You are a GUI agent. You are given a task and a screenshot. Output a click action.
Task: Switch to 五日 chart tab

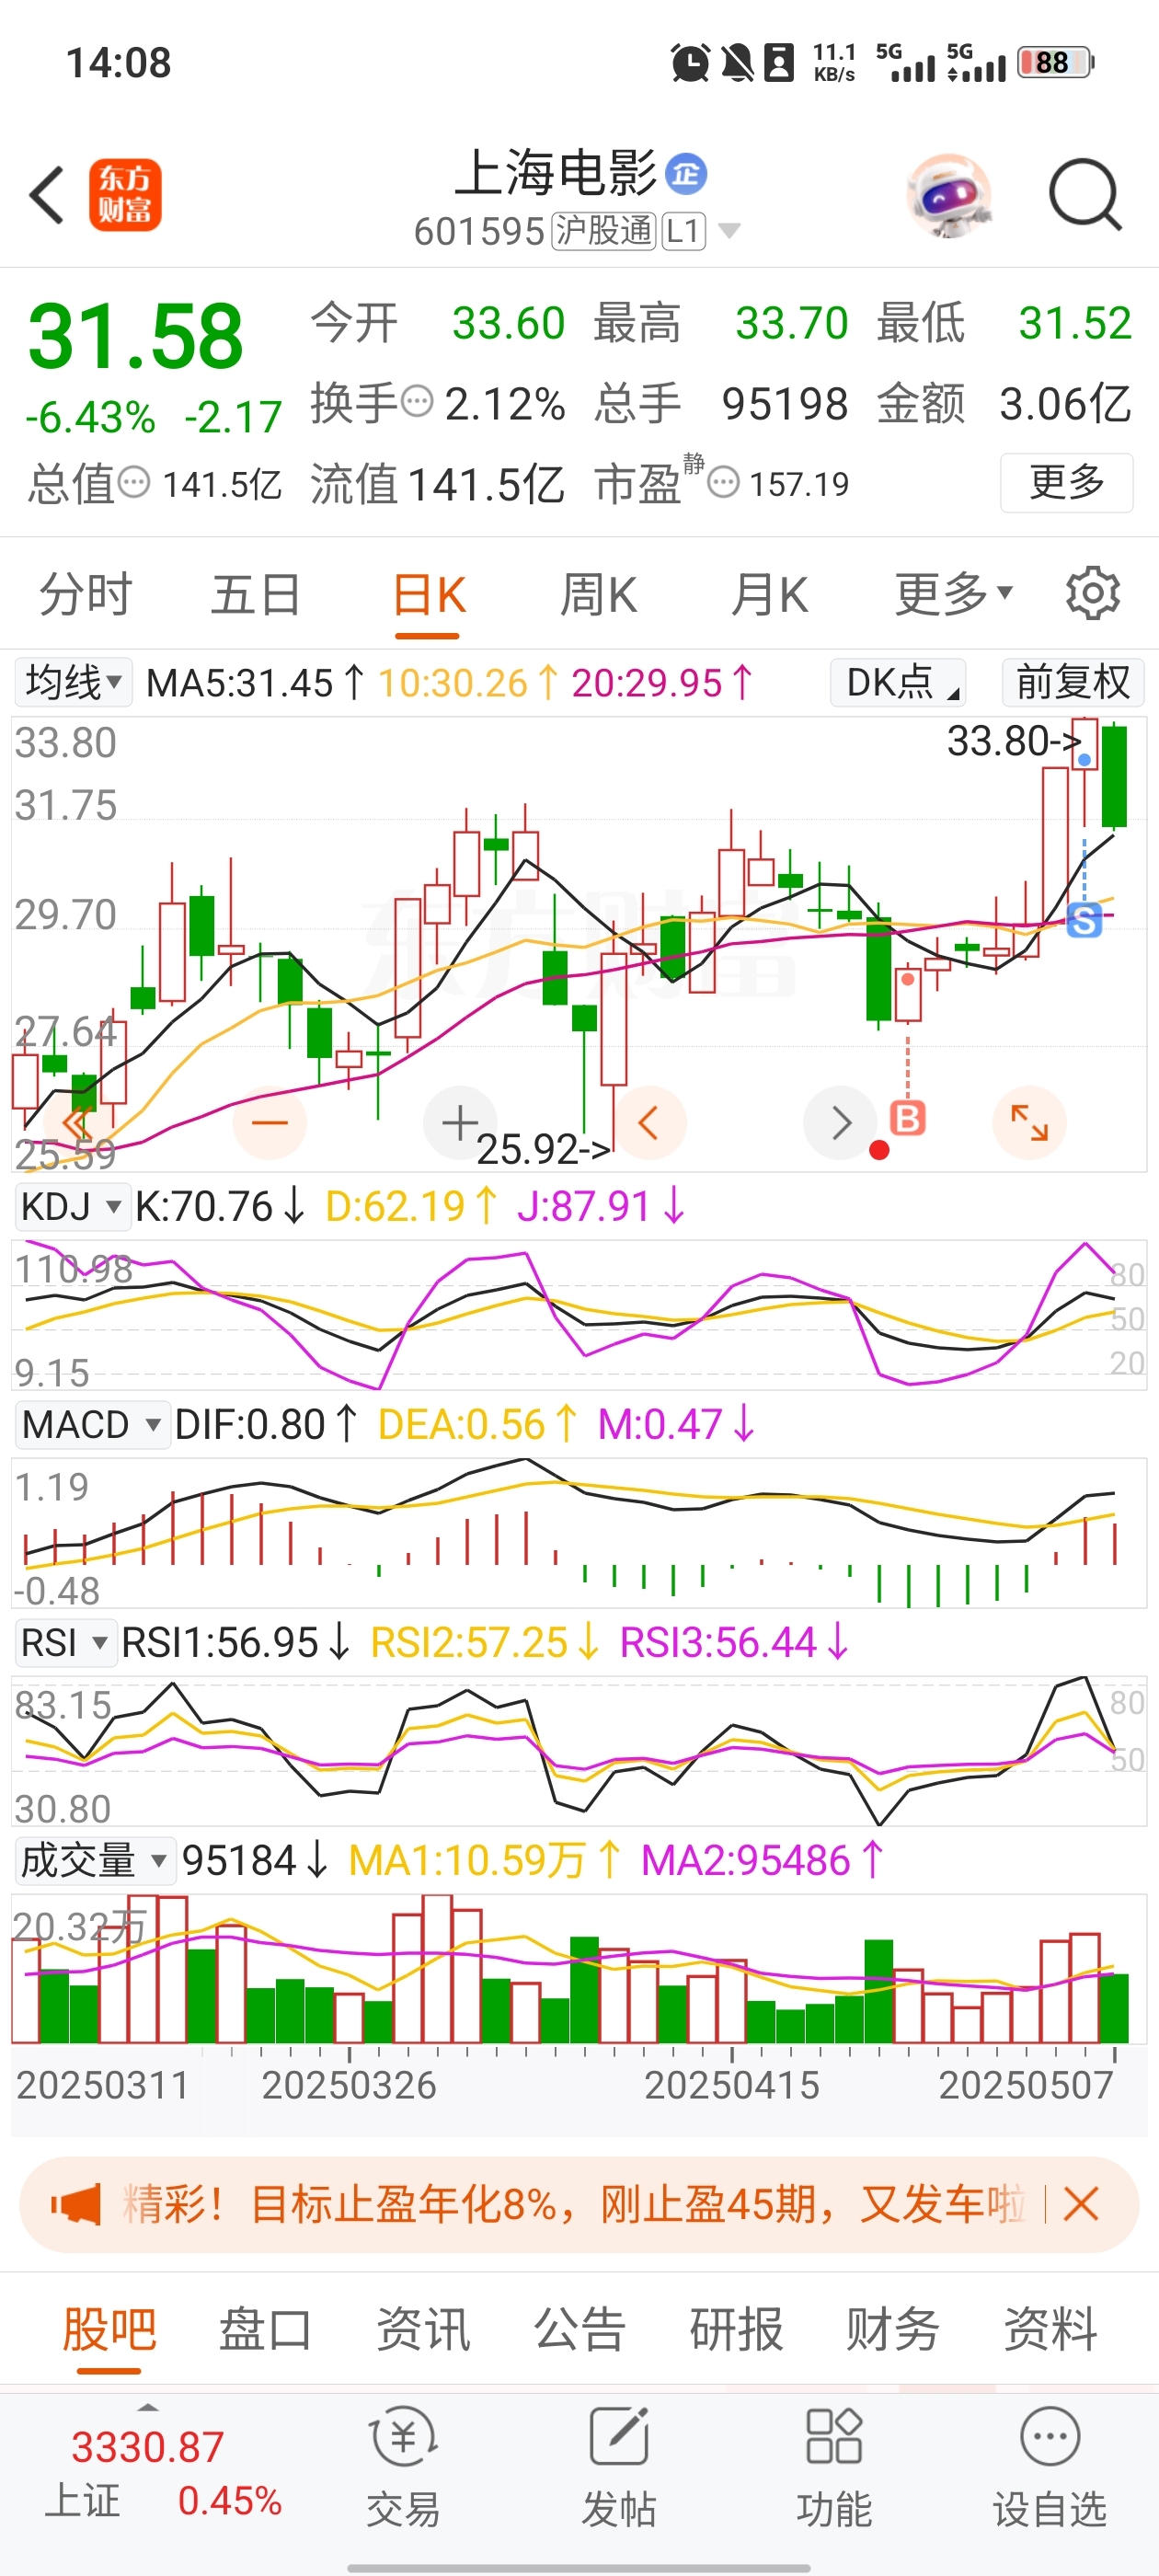coord(256,595)
